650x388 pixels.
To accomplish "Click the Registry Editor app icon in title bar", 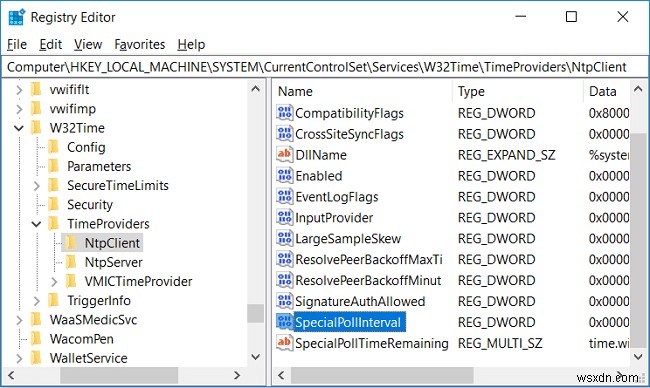I will (x=17, y=17).
